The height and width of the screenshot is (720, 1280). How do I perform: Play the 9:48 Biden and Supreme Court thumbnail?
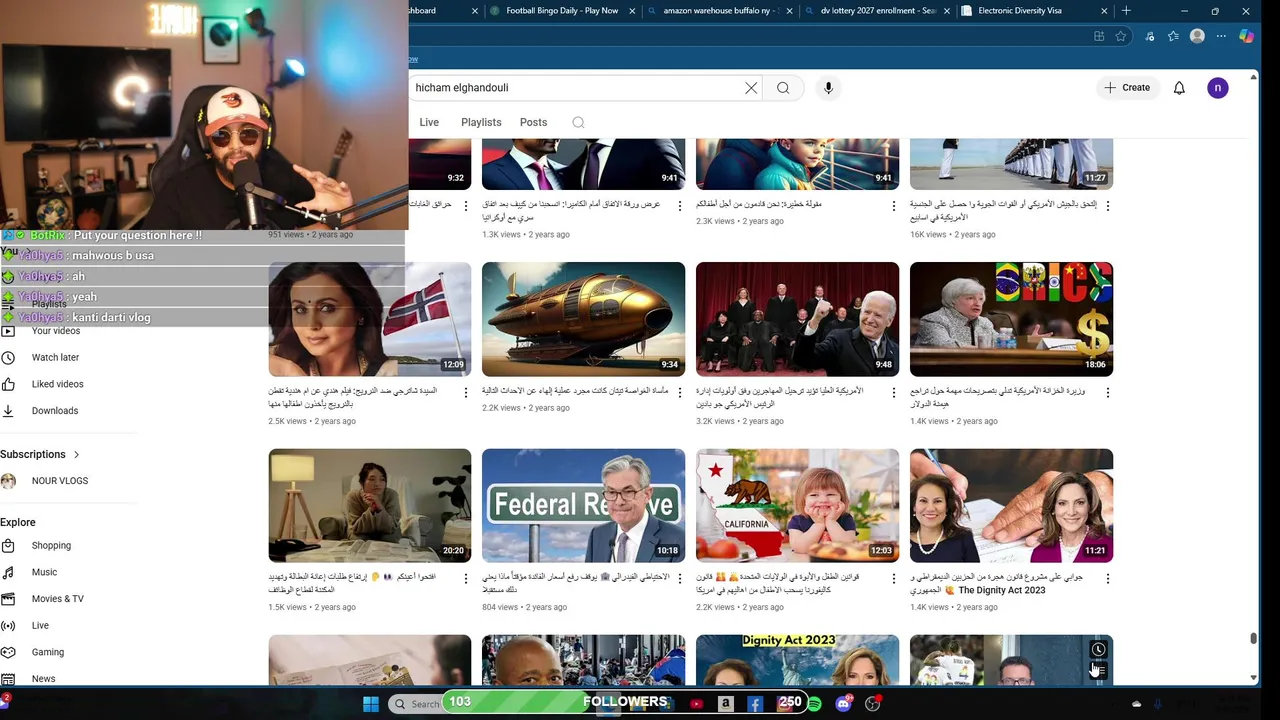797,319
